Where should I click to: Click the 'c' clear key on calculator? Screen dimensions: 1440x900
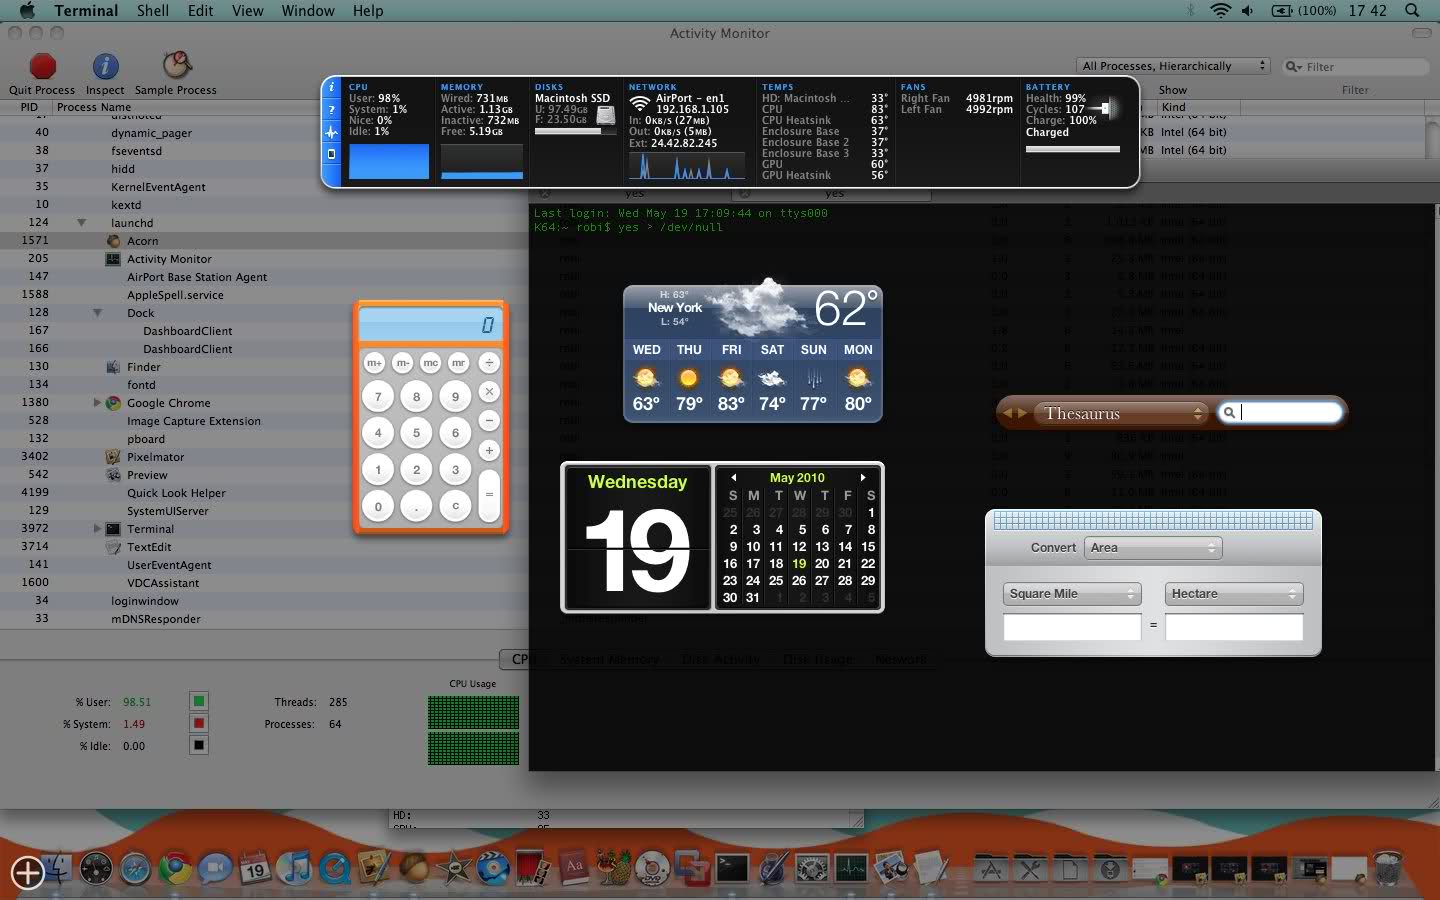coord(455,506)
